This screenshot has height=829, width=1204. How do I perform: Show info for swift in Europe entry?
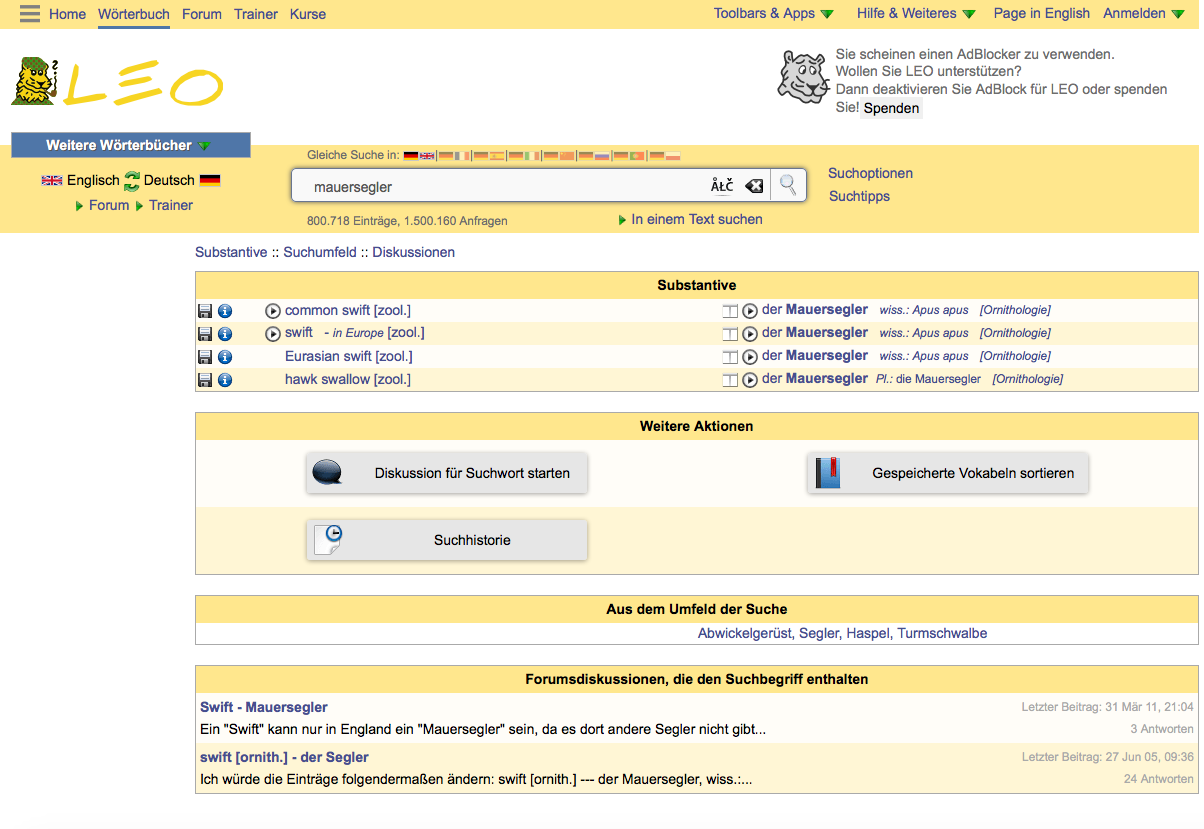tap(225, 334)
